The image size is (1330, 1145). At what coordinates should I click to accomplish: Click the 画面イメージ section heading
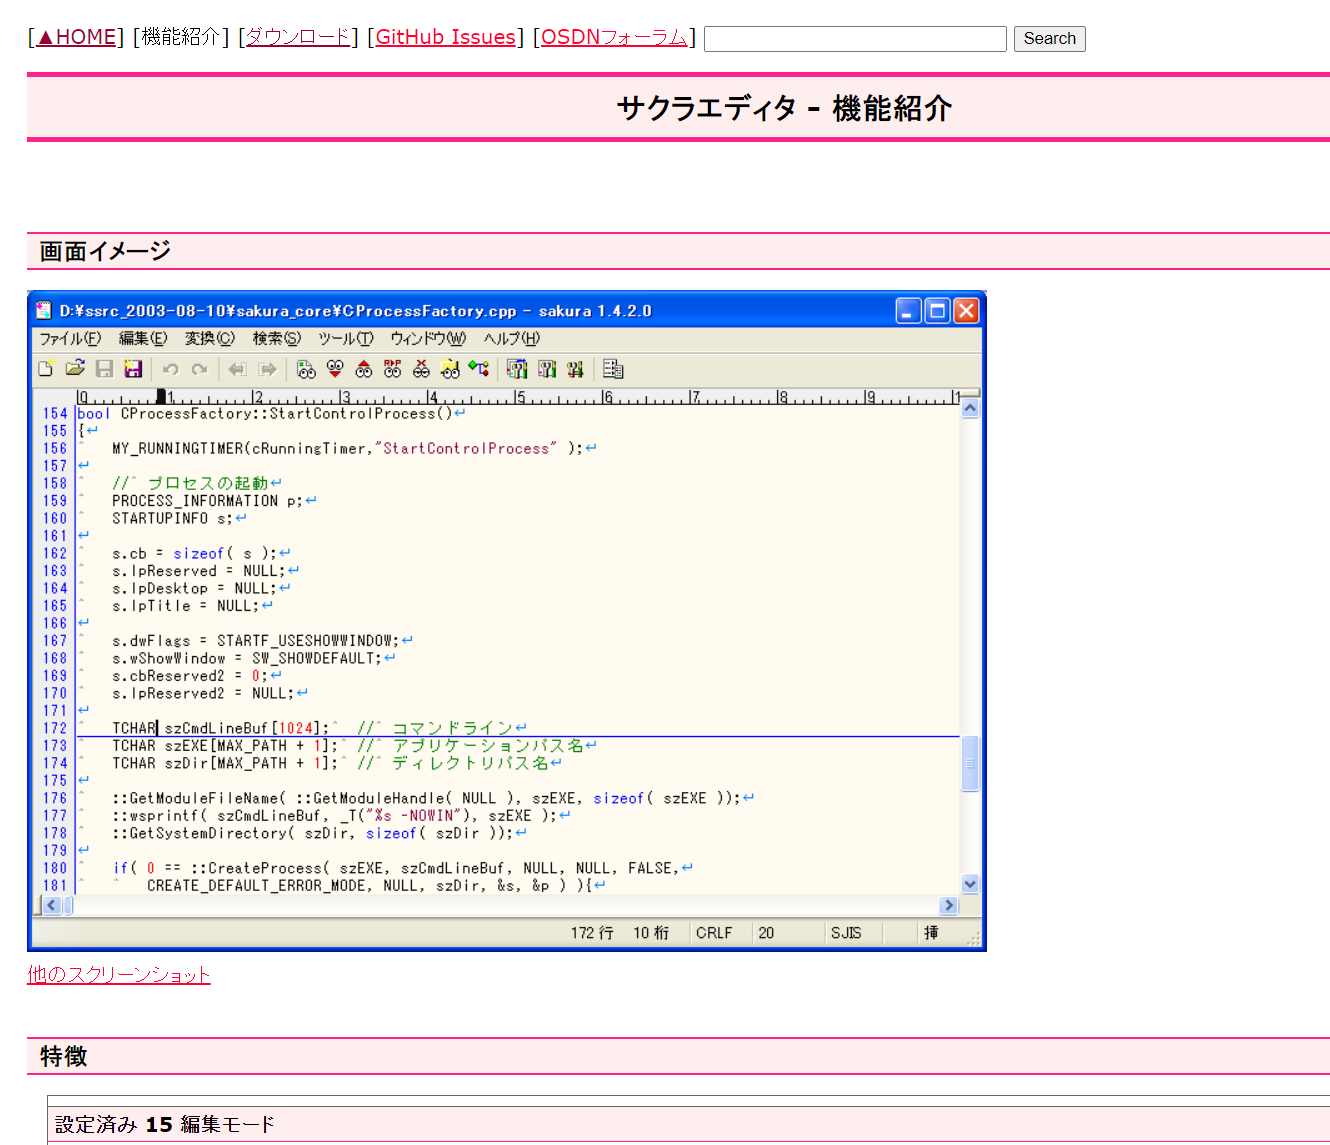105,251
